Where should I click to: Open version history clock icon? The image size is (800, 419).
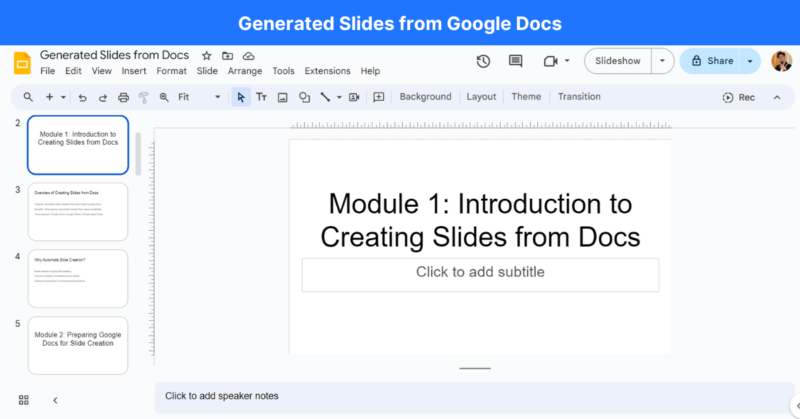pos(483,61)
